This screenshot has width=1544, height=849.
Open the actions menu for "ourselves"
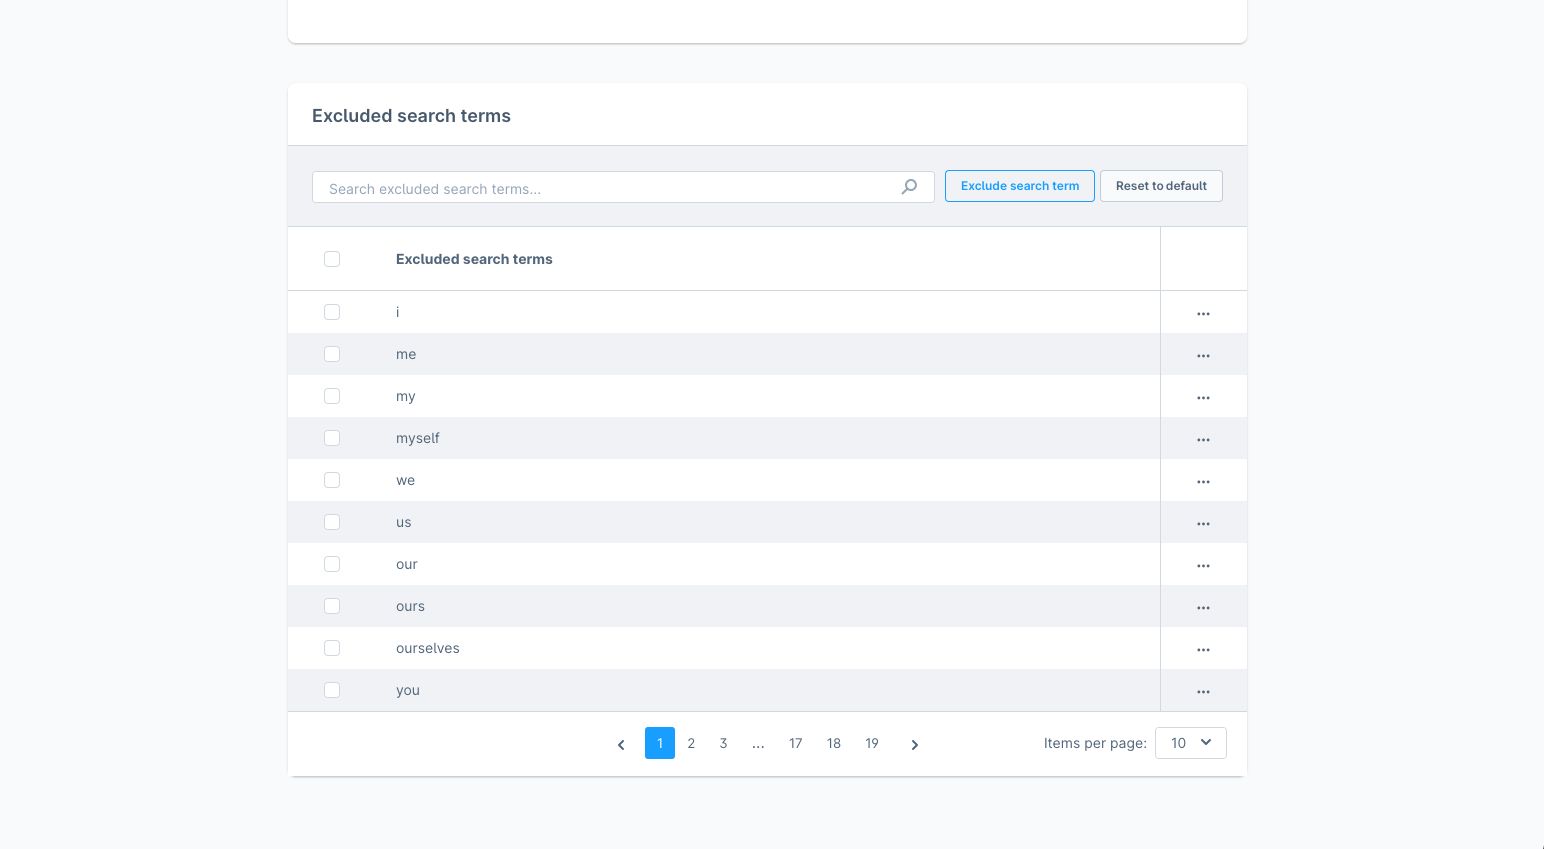click(x=1203, y=649)
